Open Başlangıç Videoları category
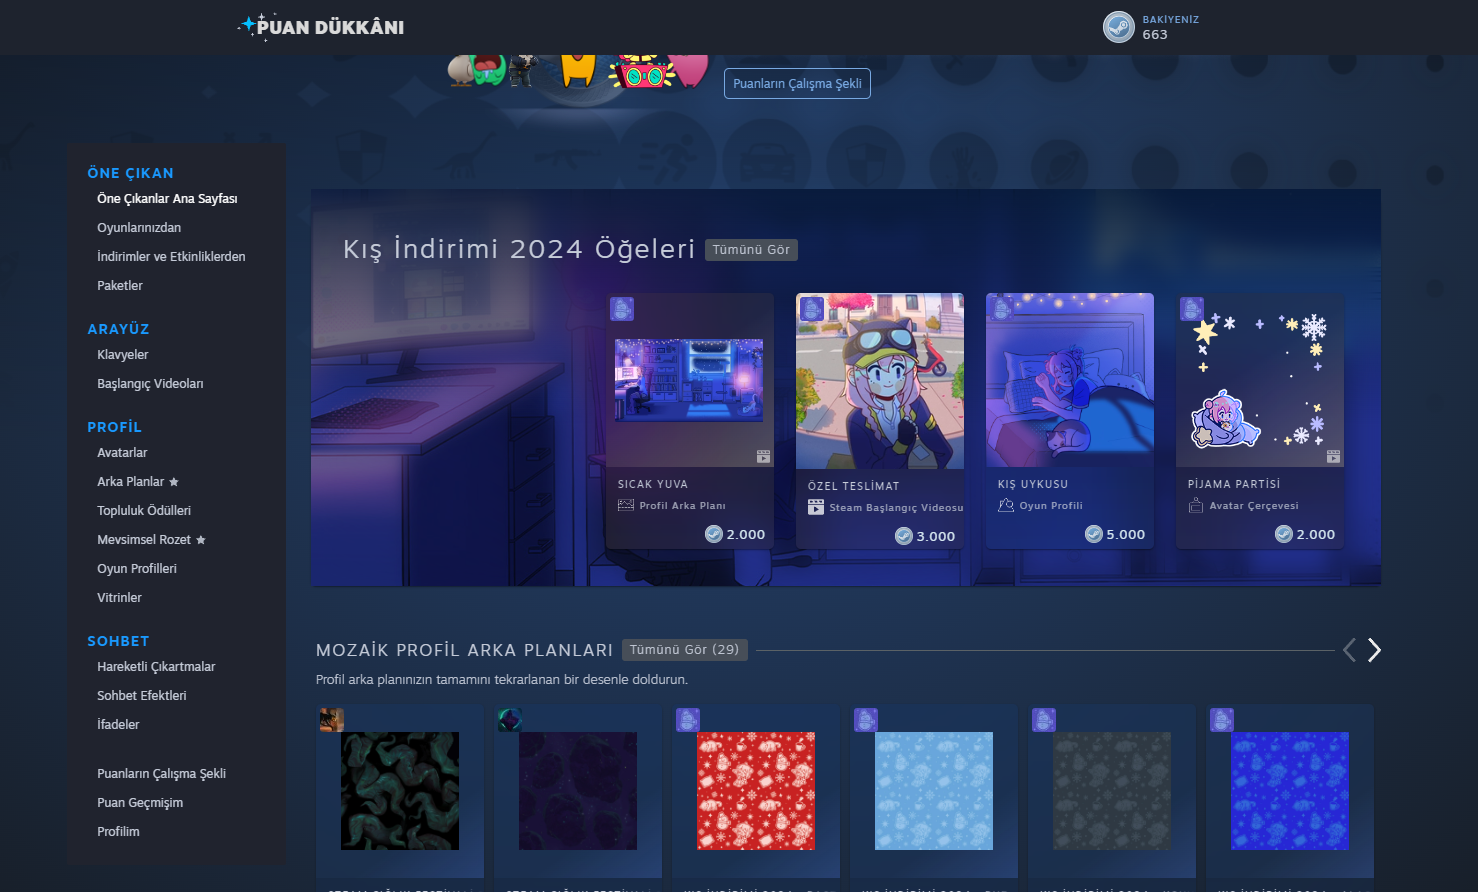Viewport: 1478px width, 892px height. [150, 384]
